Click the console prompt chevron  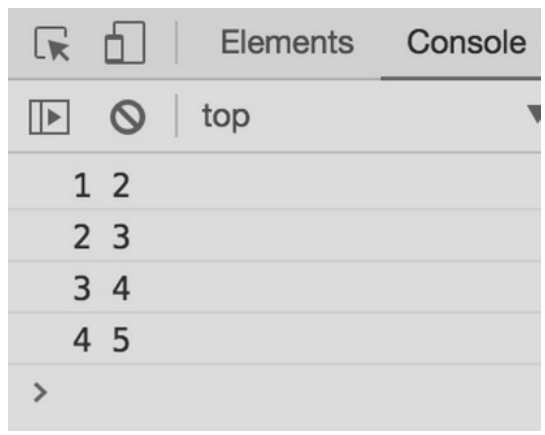[40, 393]
